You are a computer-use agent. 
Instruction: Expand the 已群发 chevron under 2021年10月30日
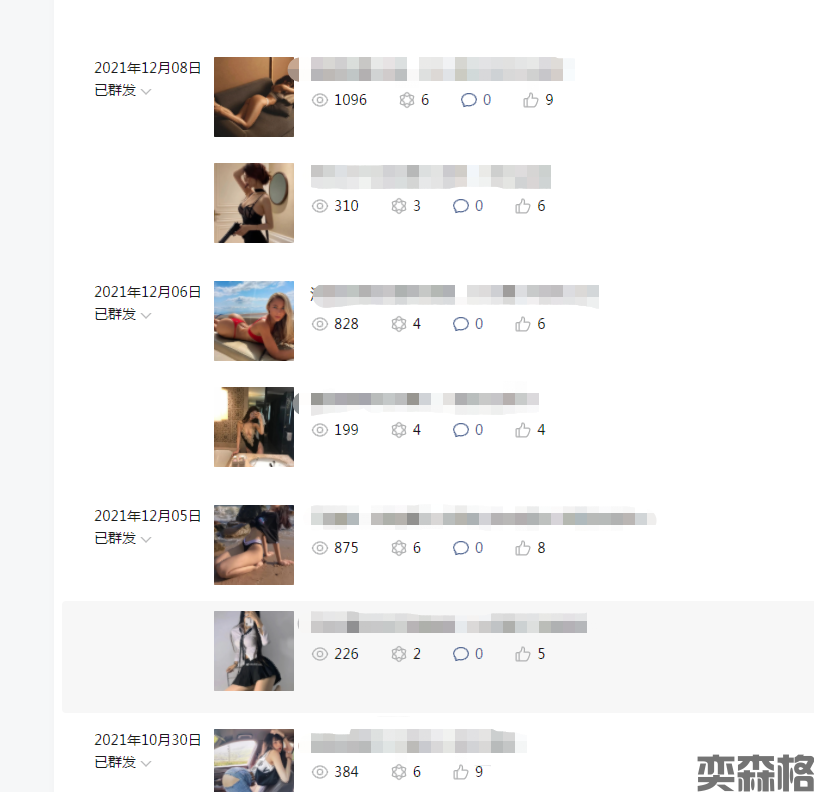pos(146,763)
